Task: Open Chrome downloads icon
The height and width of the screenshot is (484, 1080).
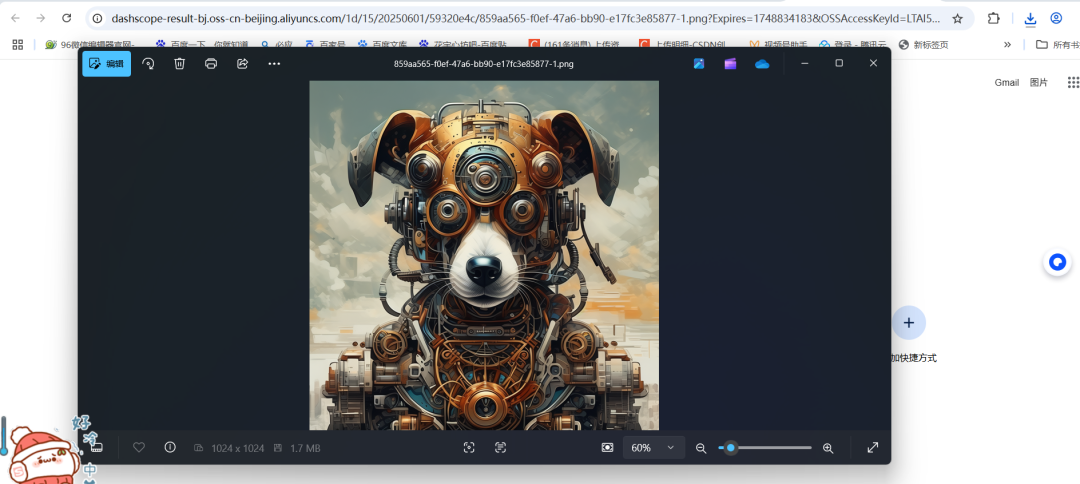Action: point(1030,19)
